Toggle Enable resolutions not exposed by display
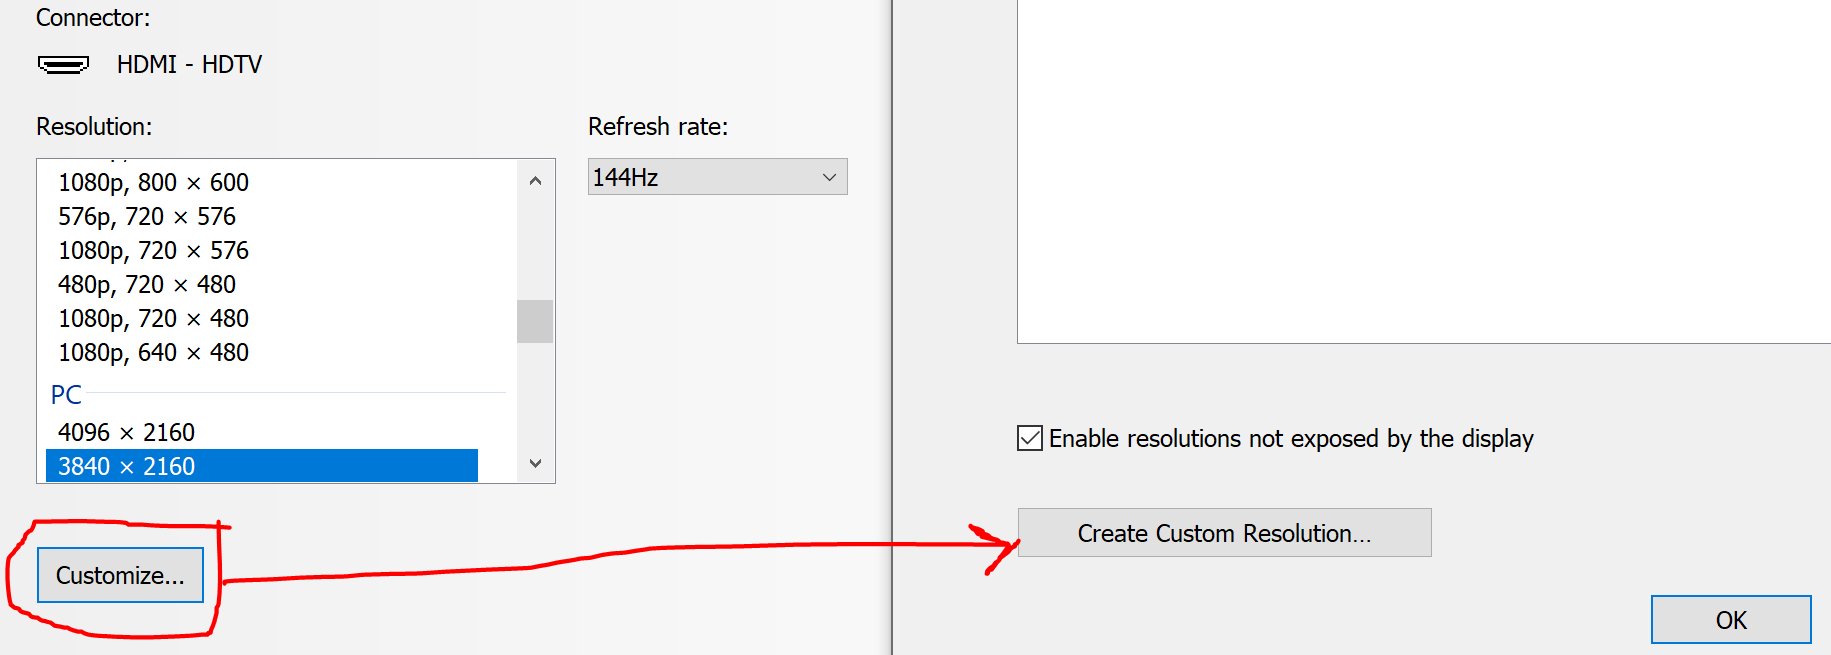 tap(1030, 438)
